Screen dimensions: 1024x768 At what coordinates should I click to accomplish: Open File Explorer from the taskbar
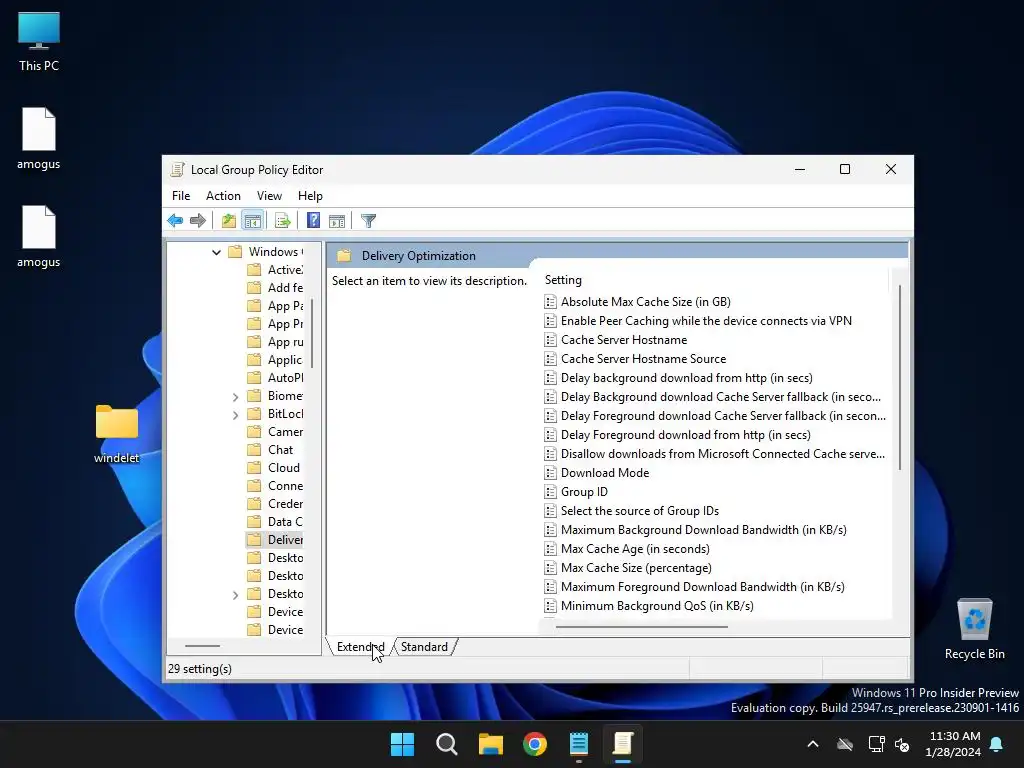tap(490, 744)
